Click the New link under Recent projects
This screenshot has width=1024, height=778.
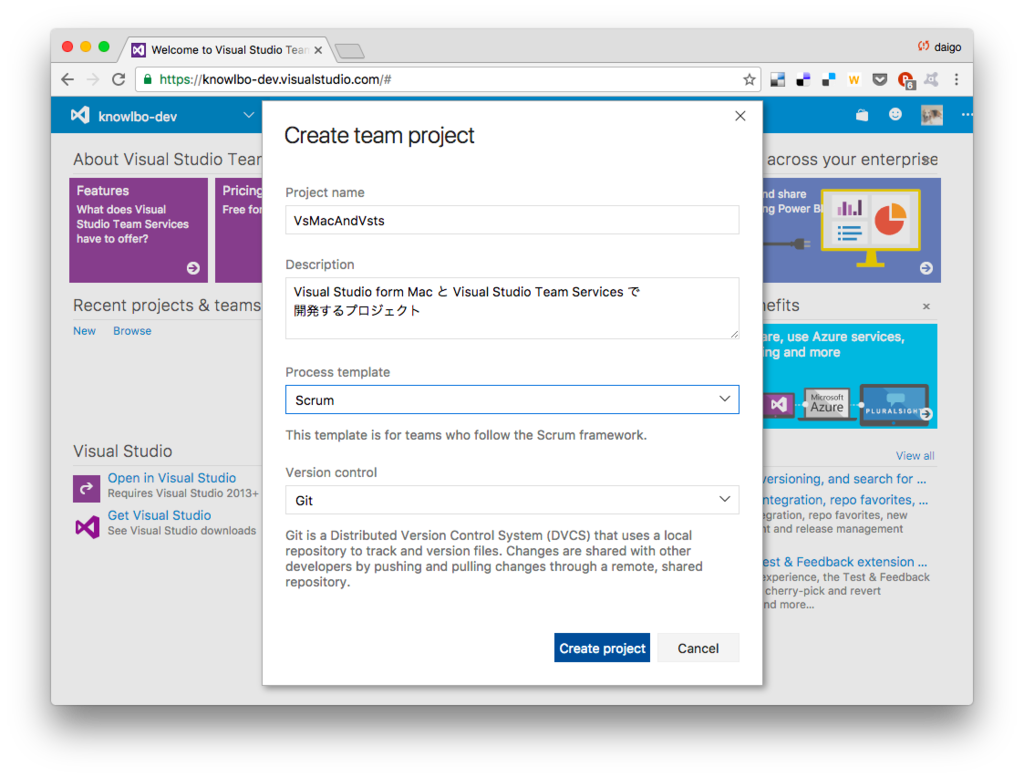coord(84,331)
